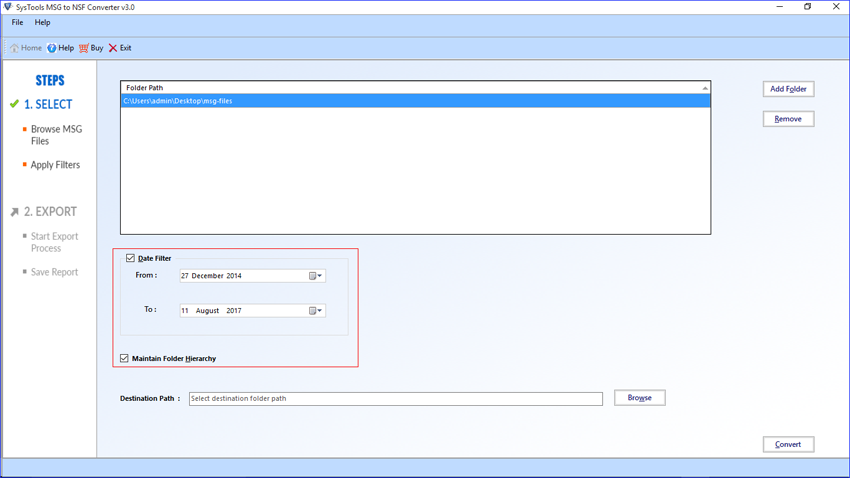Open the To date calendar dropdown
The height and width of the screenshot is (478, 850).
315,311
